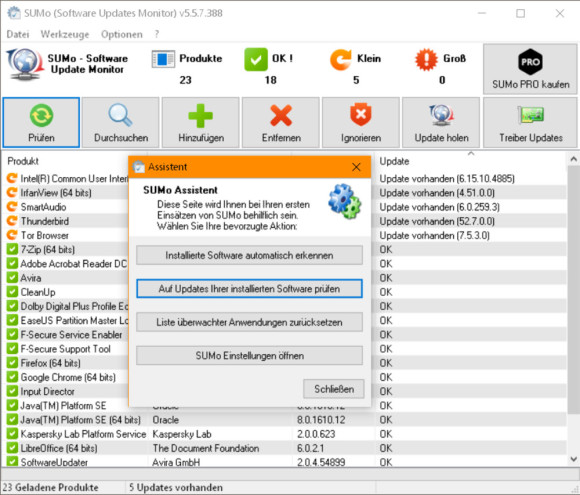Click the Hinzufügen green plus button

point(200,122)
